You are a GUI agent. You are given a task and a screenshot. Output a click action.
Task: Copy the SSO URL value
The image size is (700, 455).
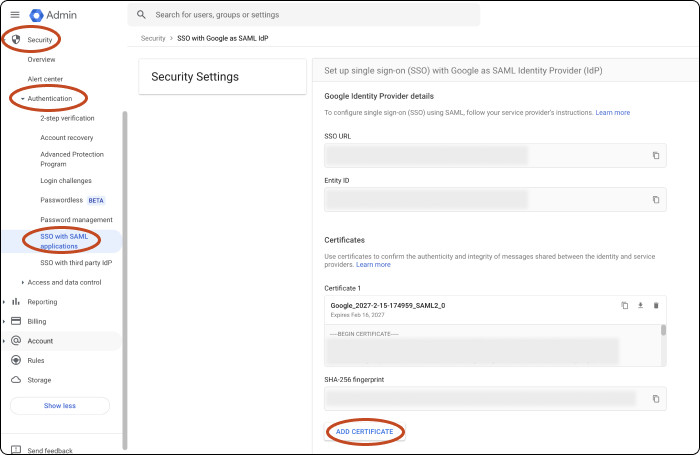656,155
